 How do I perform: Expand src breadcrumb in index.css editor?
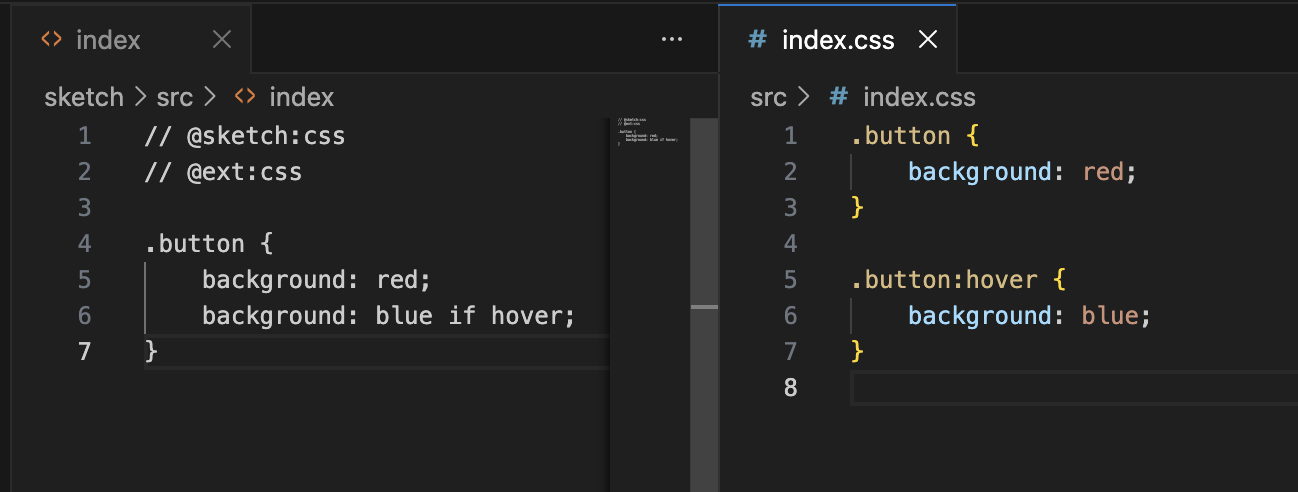[x=768, y=97]
